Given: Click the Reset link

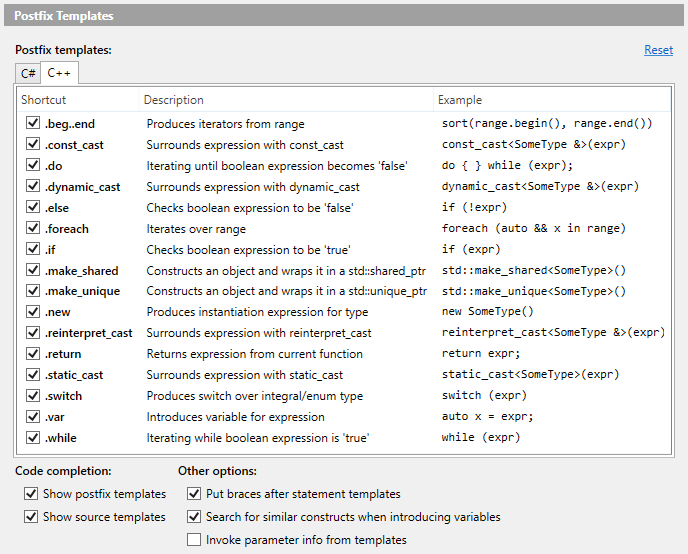Looking at the screenshot, I should tap(658, 50).
